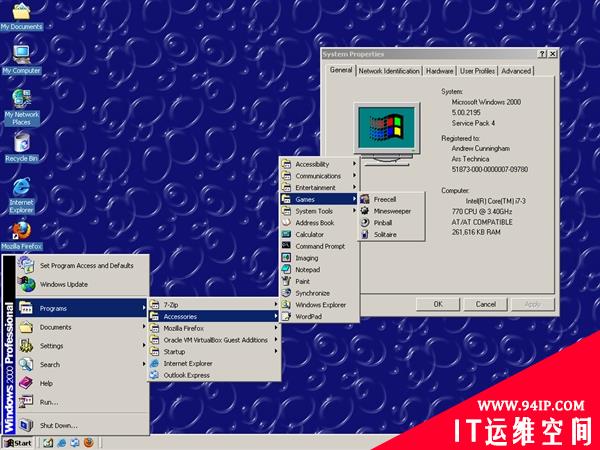The height and width of the screenshot is (450, 600).
Task: Start Freecell from Games menu
Action: (391, 199)
